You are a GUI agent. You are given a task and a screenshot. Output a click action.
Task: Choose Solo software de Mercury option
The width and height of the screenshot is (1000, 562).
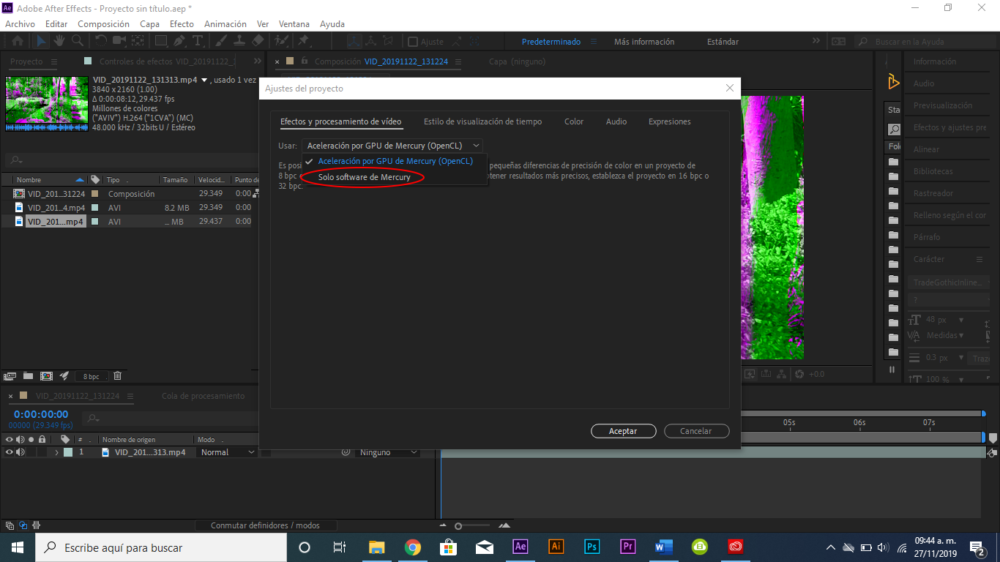[x=364, y=177]
